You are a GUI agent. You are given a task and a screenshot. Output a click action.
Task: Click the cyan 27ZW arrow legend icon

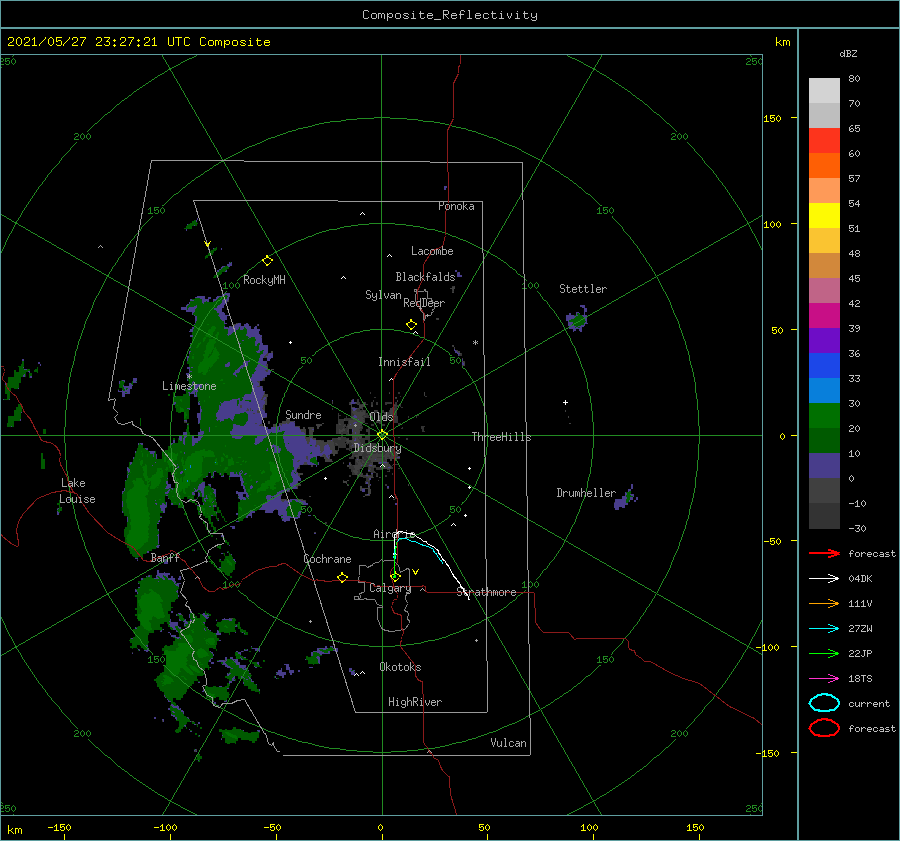coord(824,629)
